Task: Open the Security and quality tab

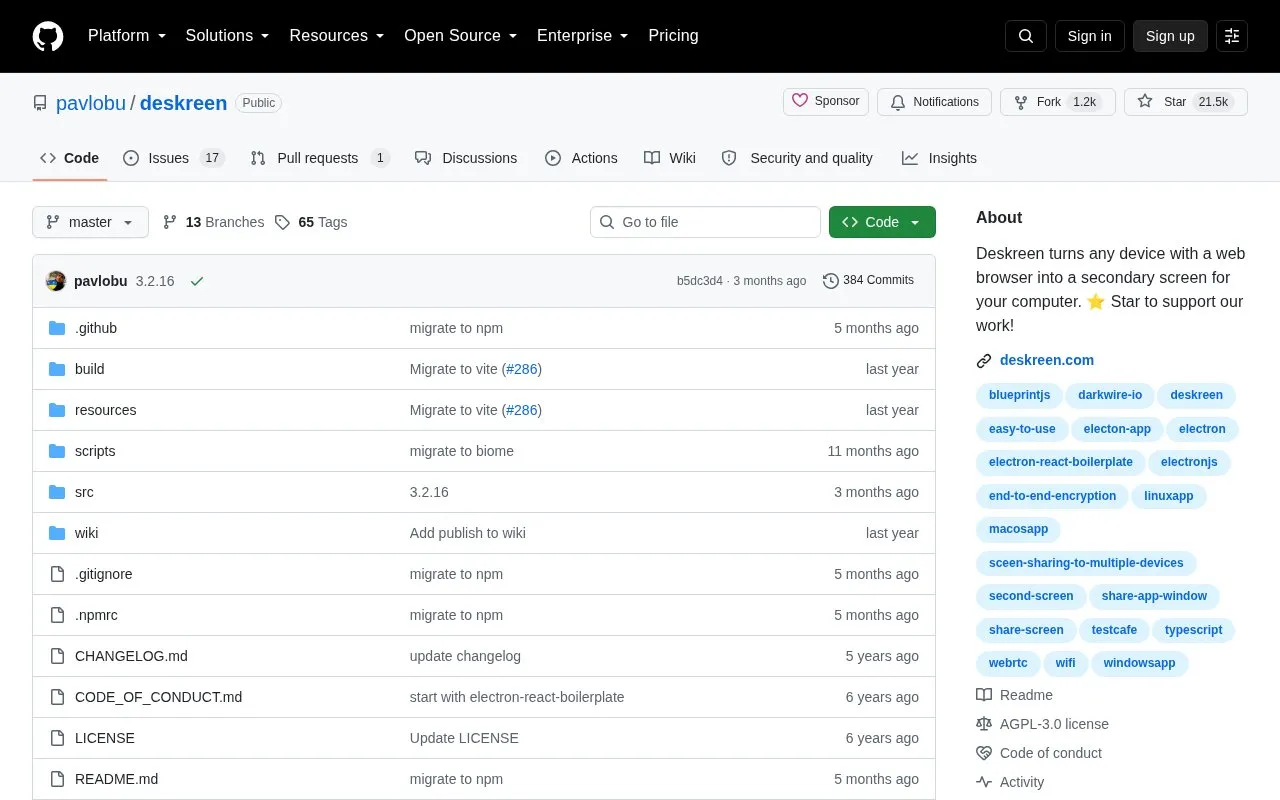Action: coord(797,158)
